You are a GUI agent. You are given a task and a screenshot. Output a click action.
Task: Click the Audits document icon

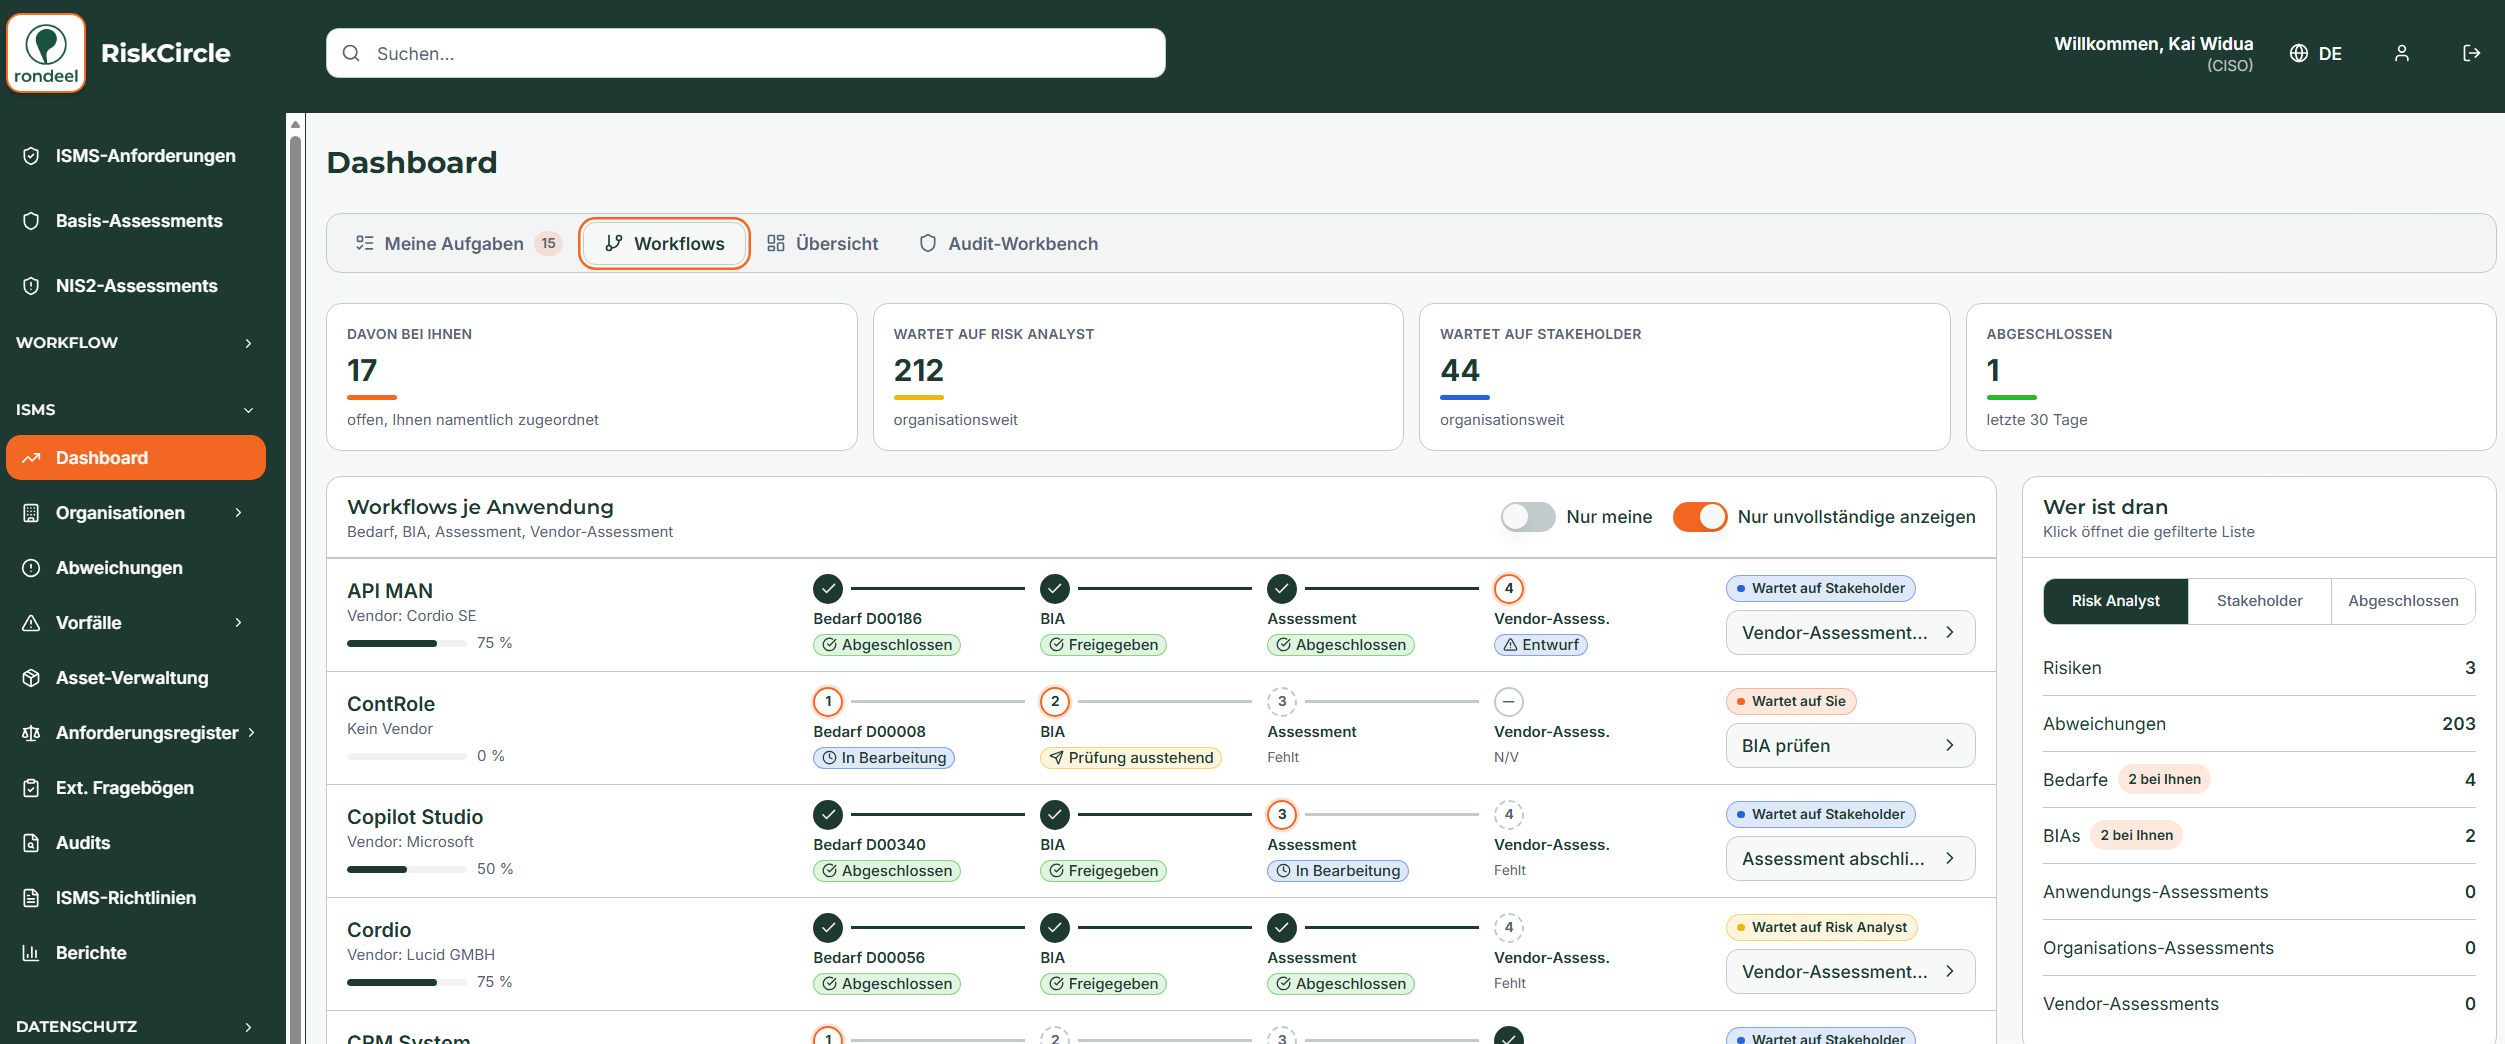coord(31,843)
